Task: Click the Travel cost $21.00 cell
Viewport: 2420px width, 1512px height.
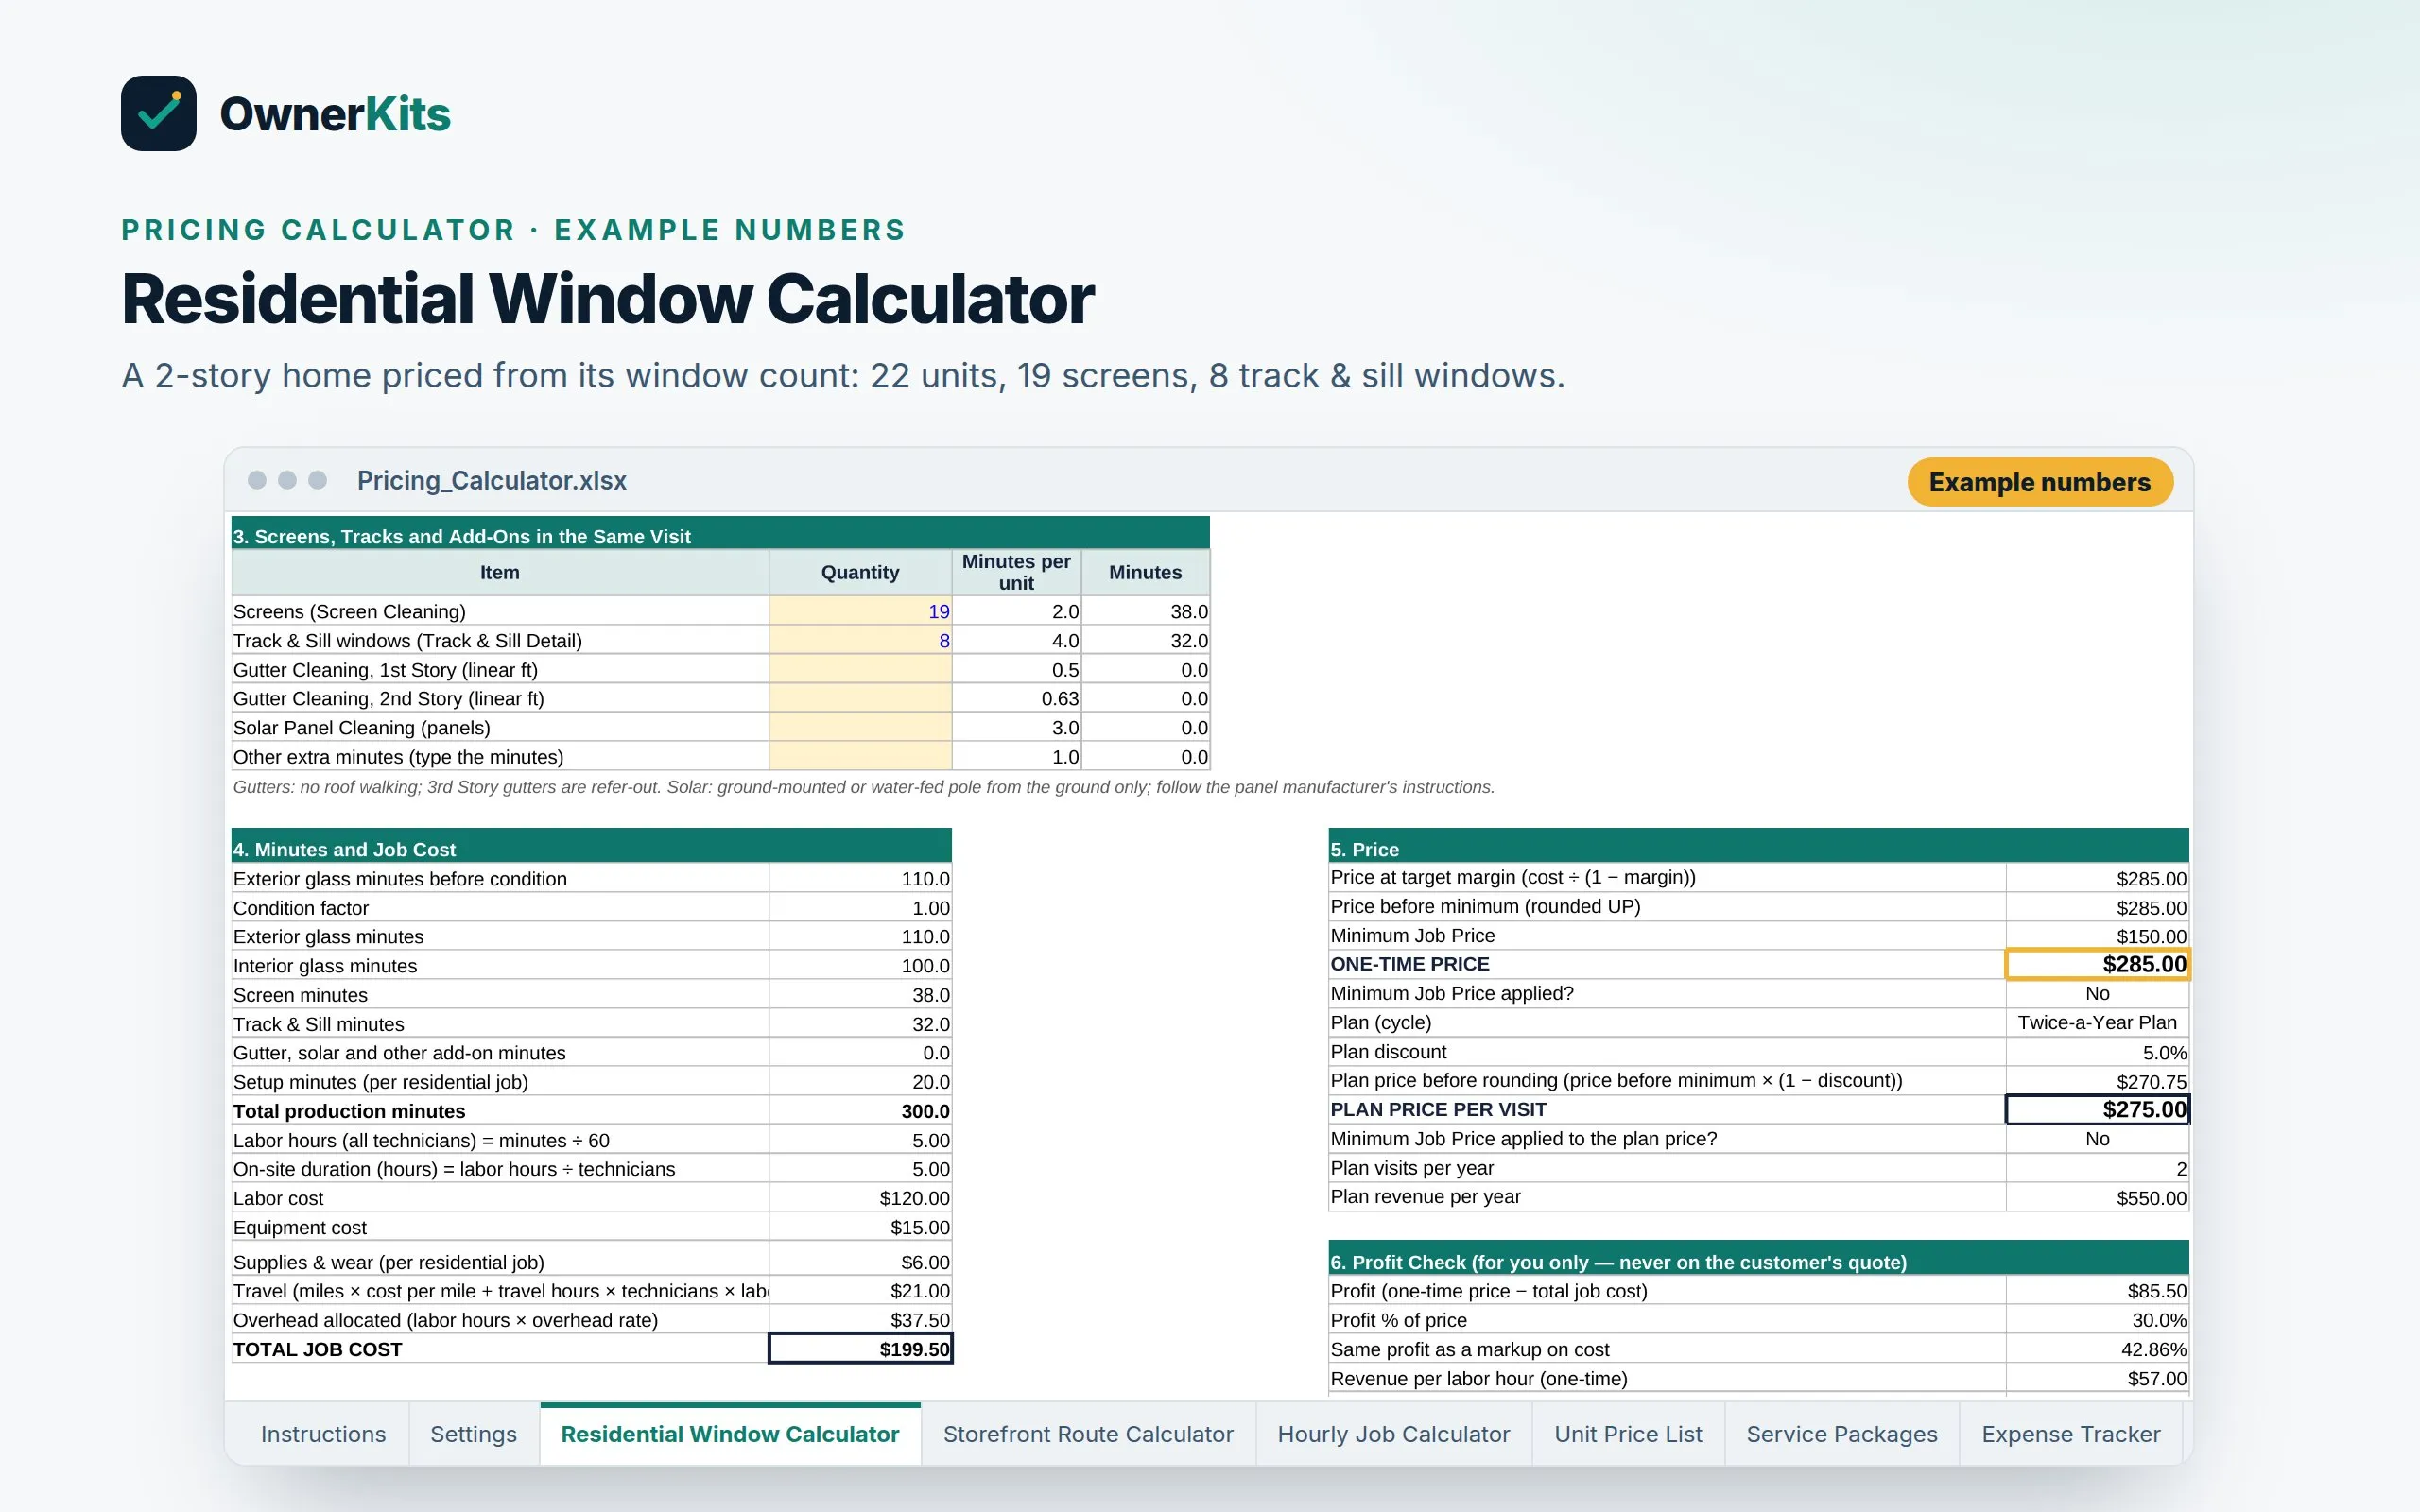Action: [x=860, y=1291]
